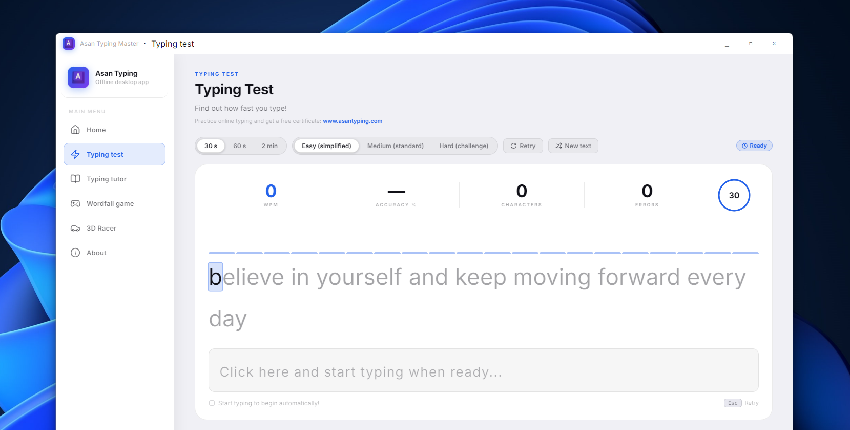Click the word 'day' in the passage

point(228,319)
